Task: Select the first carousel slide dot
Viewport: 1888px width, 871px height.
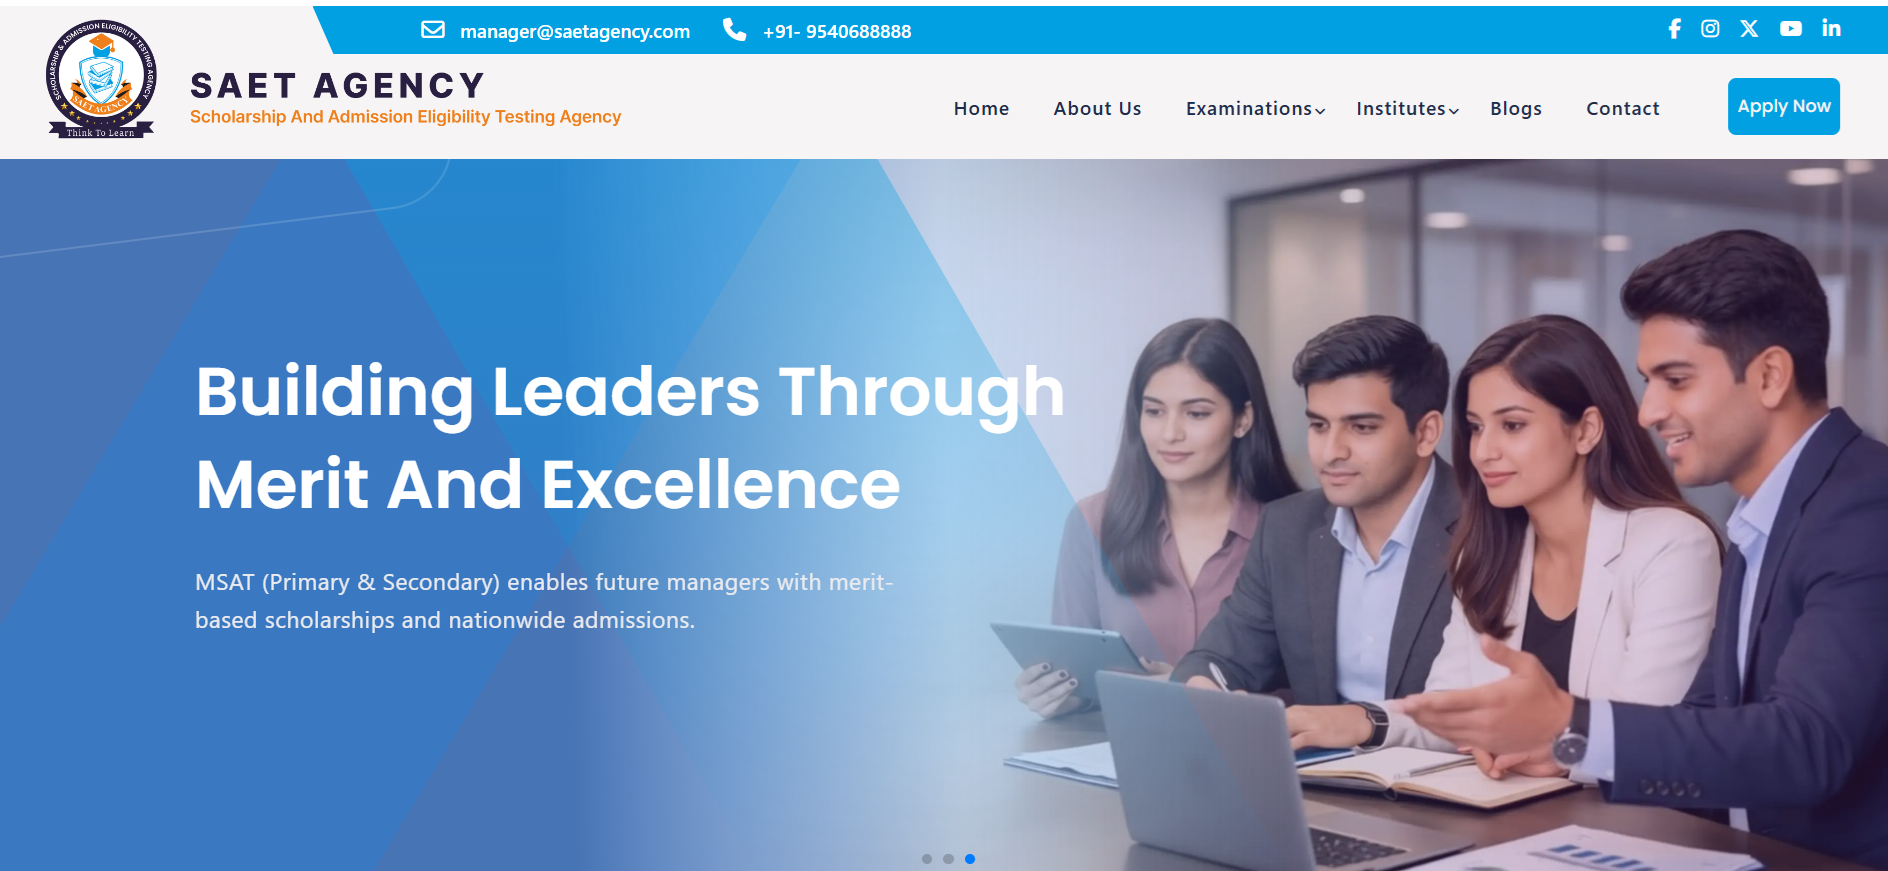Action: 927,859
